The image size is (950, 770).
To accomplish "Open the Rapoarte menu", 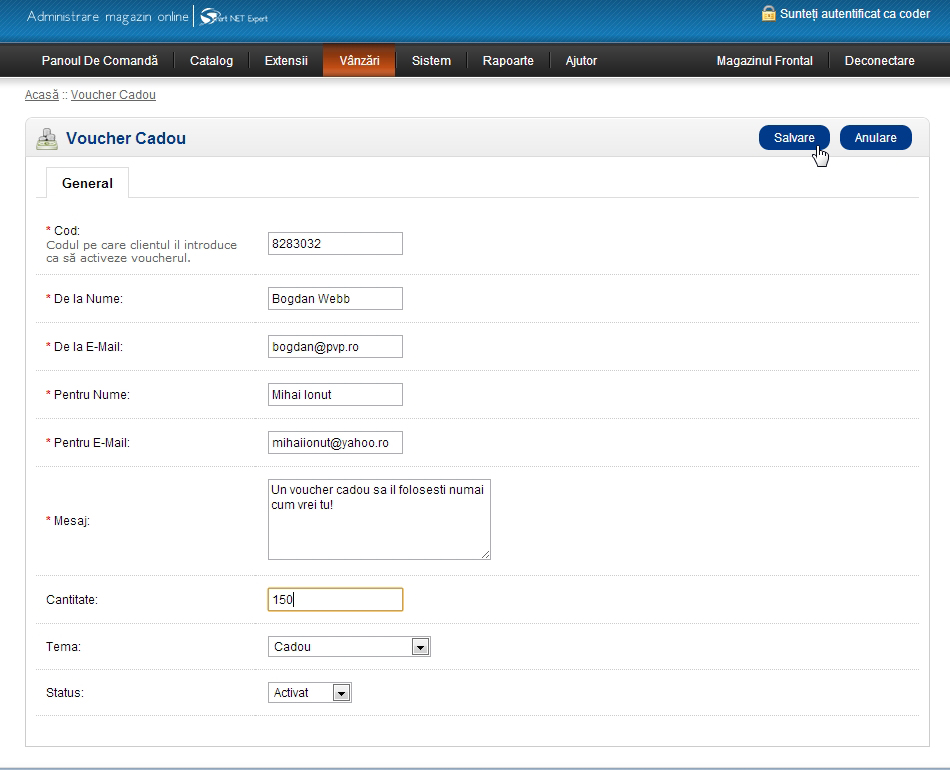I will click(508, 61).
